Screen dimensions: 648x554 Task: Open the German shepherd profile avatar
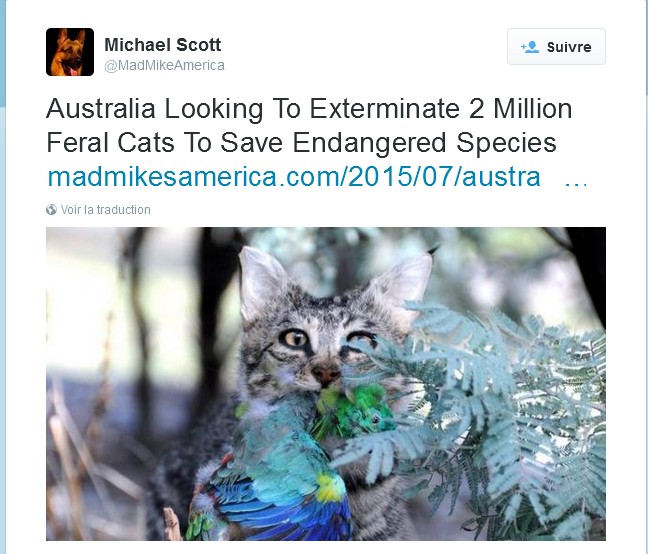[70, 52]
